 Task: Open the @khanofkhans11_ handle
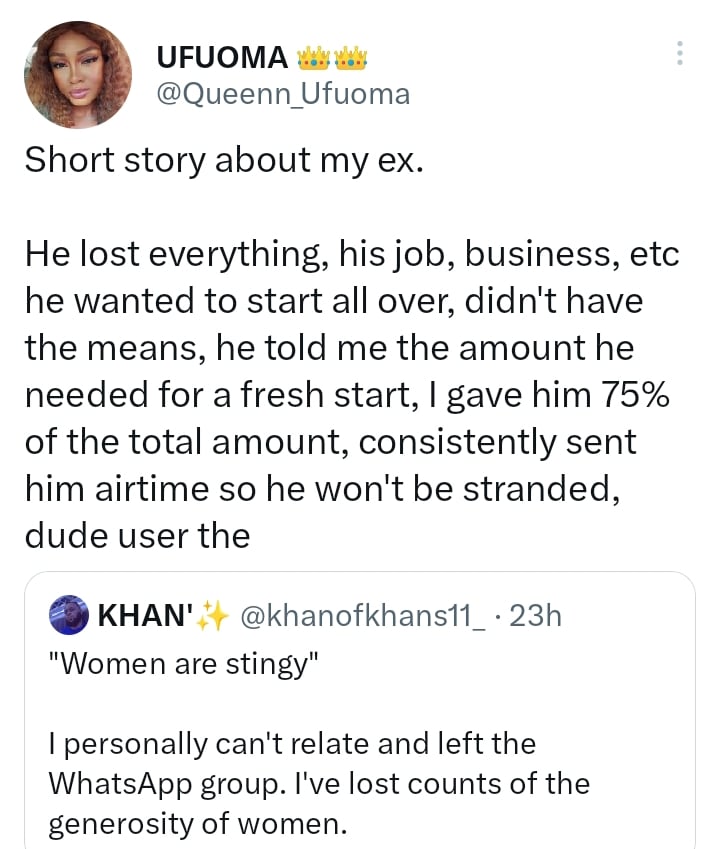362,616
